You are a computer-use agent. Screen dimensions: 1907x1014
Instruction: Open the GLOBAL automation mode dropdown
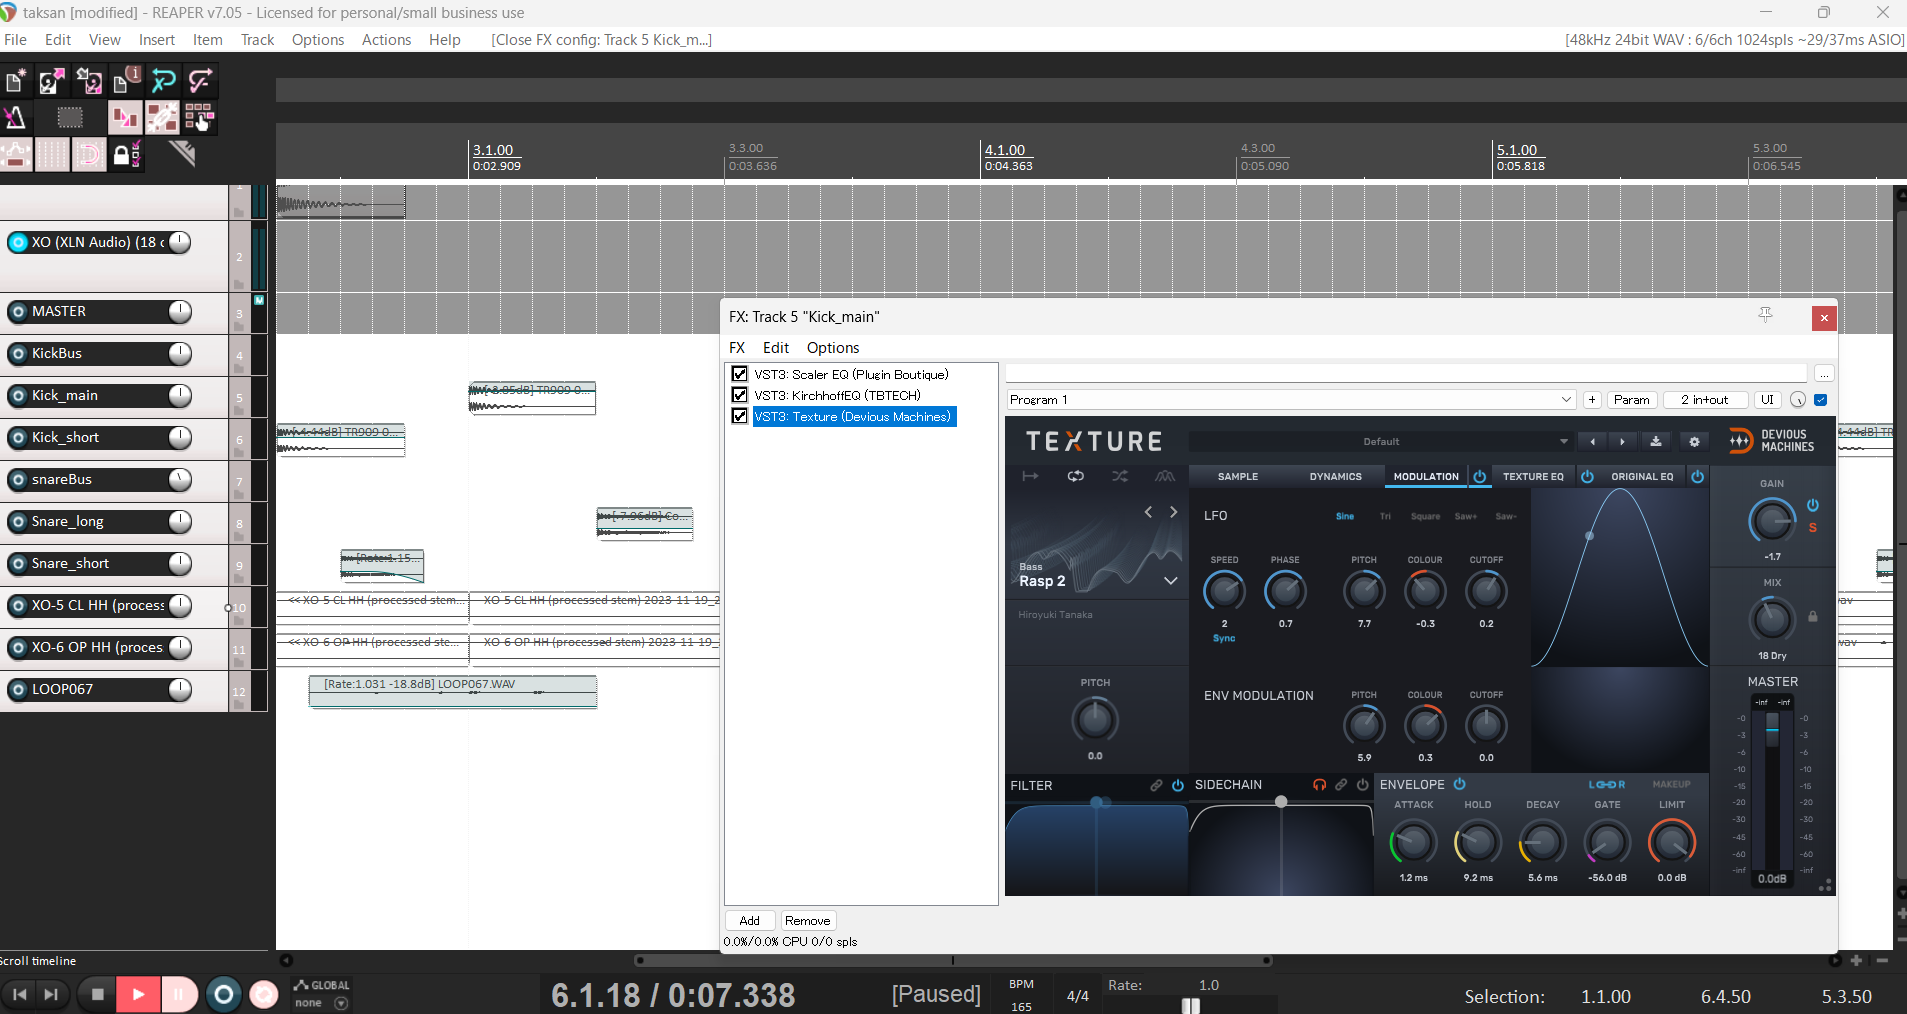(341, 1003)
